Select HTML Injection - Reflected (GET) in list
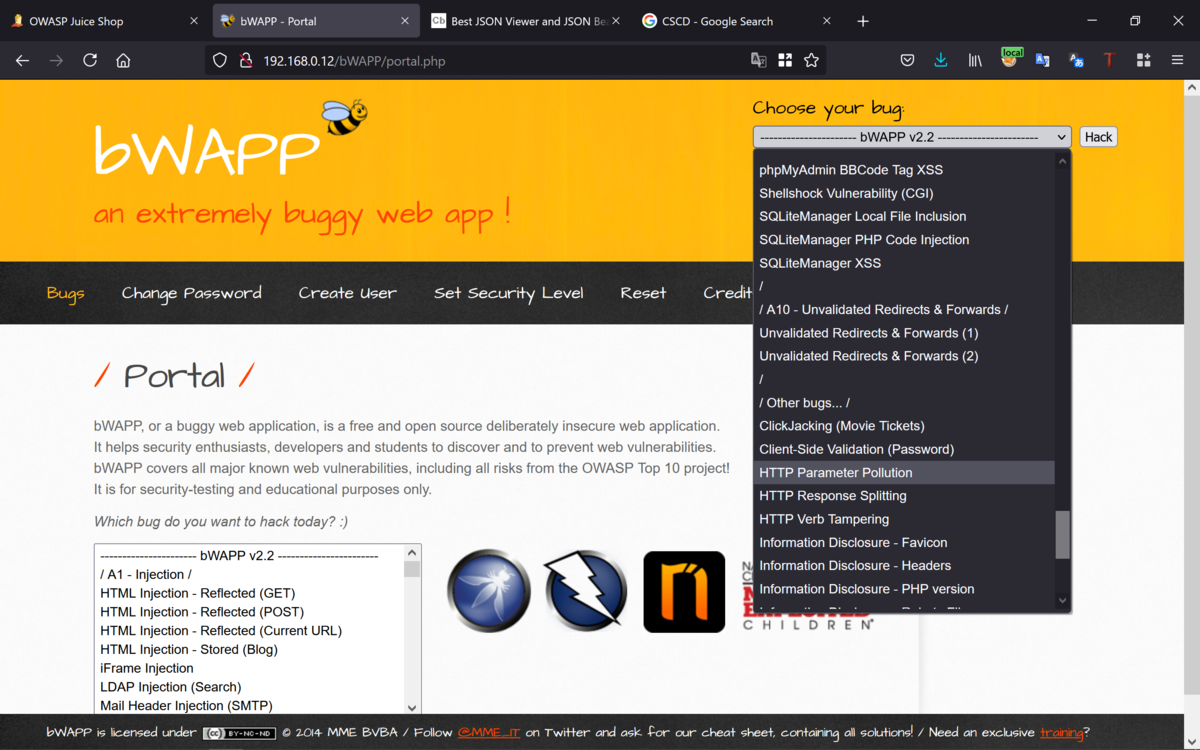 tap(250, 593)
